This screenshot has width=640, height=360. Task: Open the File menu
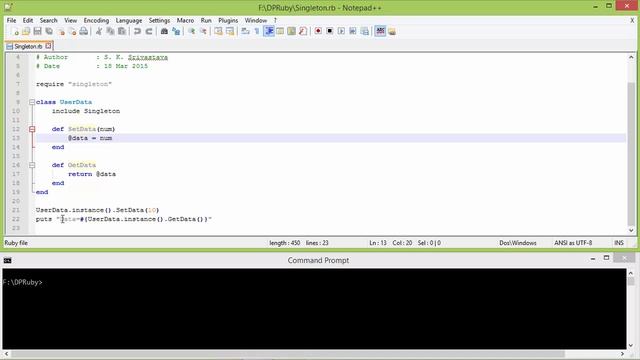coord(11,20)
